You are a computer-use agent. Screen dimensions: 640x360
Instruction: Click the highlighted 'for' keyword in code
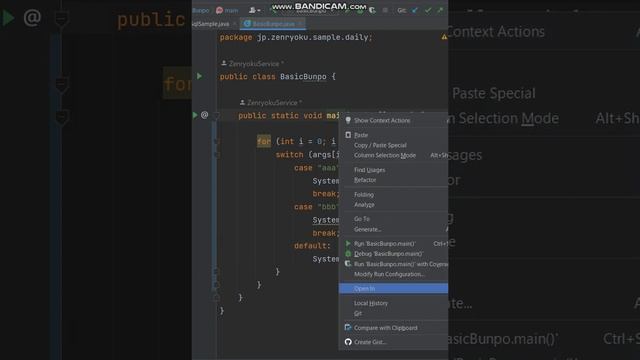point(264,141)
